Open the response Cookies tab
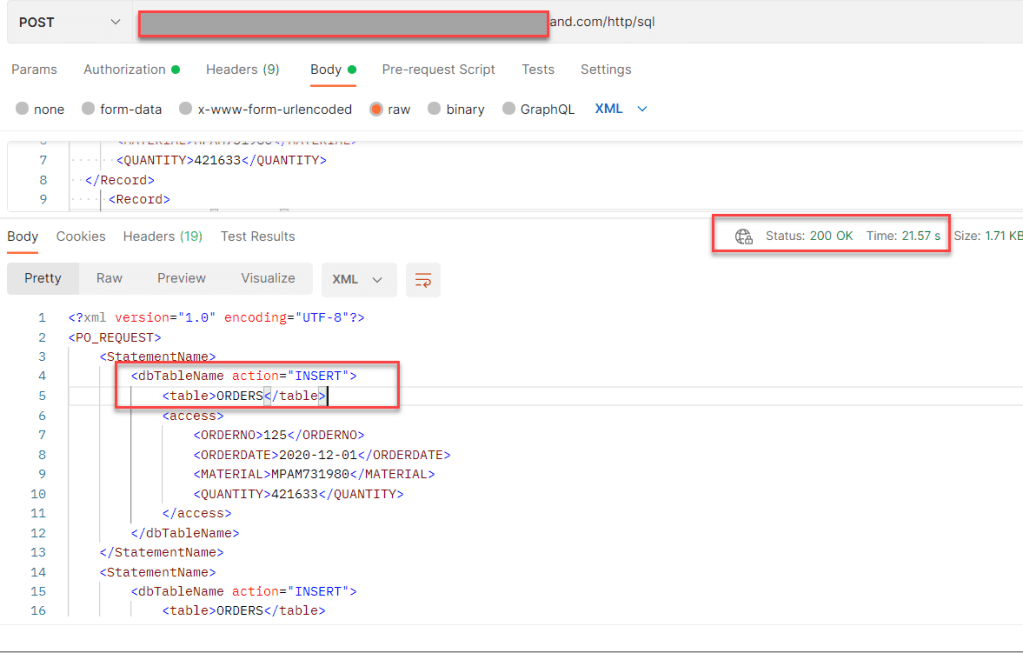1023x653 pixels. pos(80,237)
